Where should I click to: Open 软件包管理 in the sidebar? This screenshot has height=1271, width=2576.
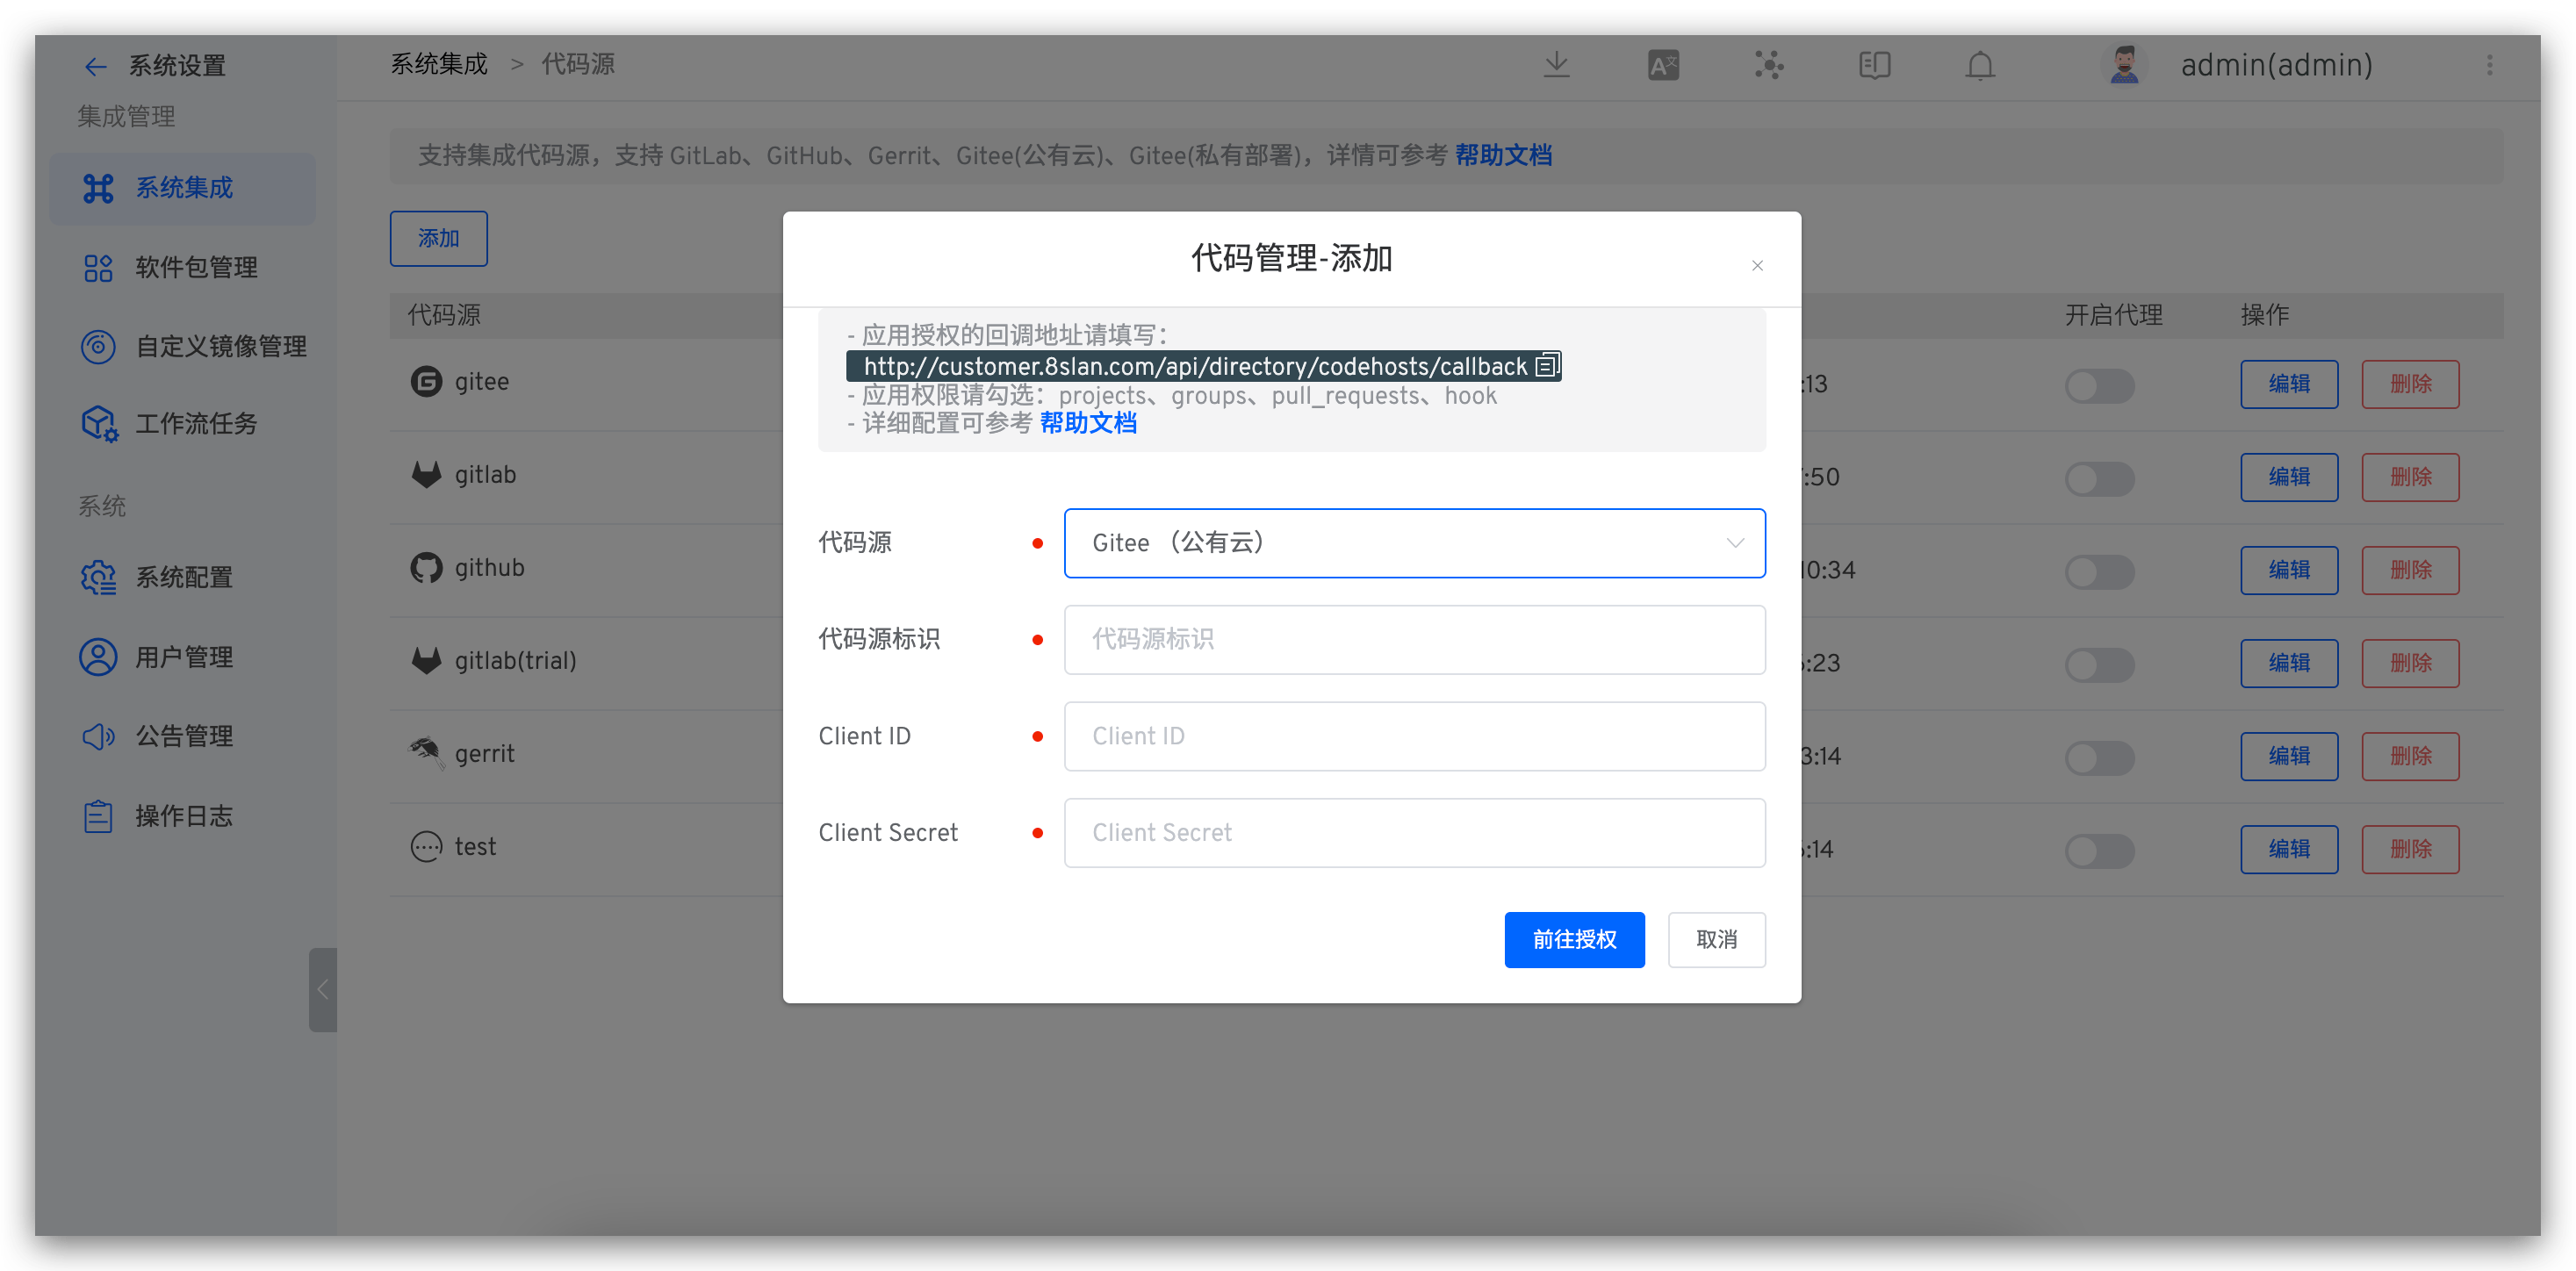click(196, 268)
